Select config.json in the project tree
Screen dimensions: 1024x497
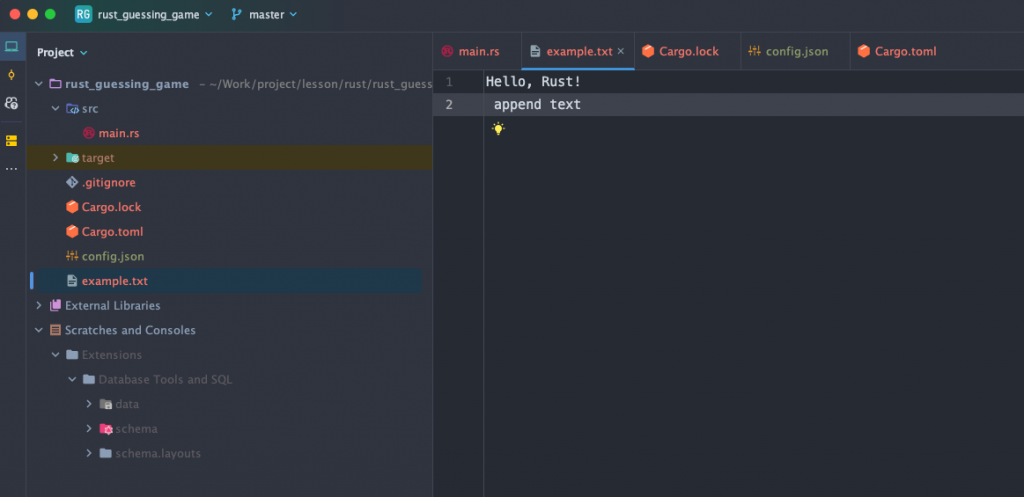(x=112, y=257)
